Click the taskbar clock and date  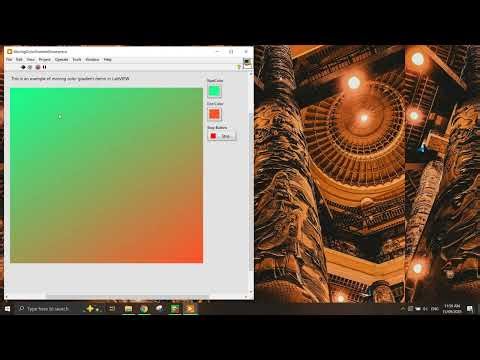[x=452, y=309]
